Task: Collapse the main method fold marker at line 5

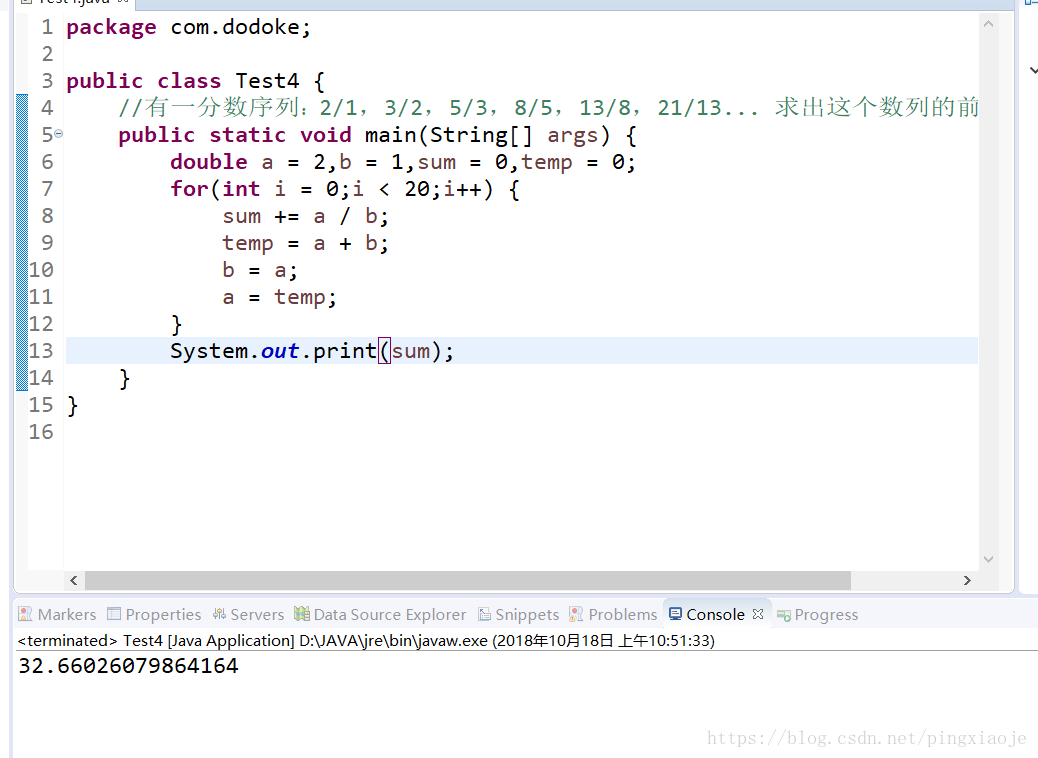Action: pos(58,134)
